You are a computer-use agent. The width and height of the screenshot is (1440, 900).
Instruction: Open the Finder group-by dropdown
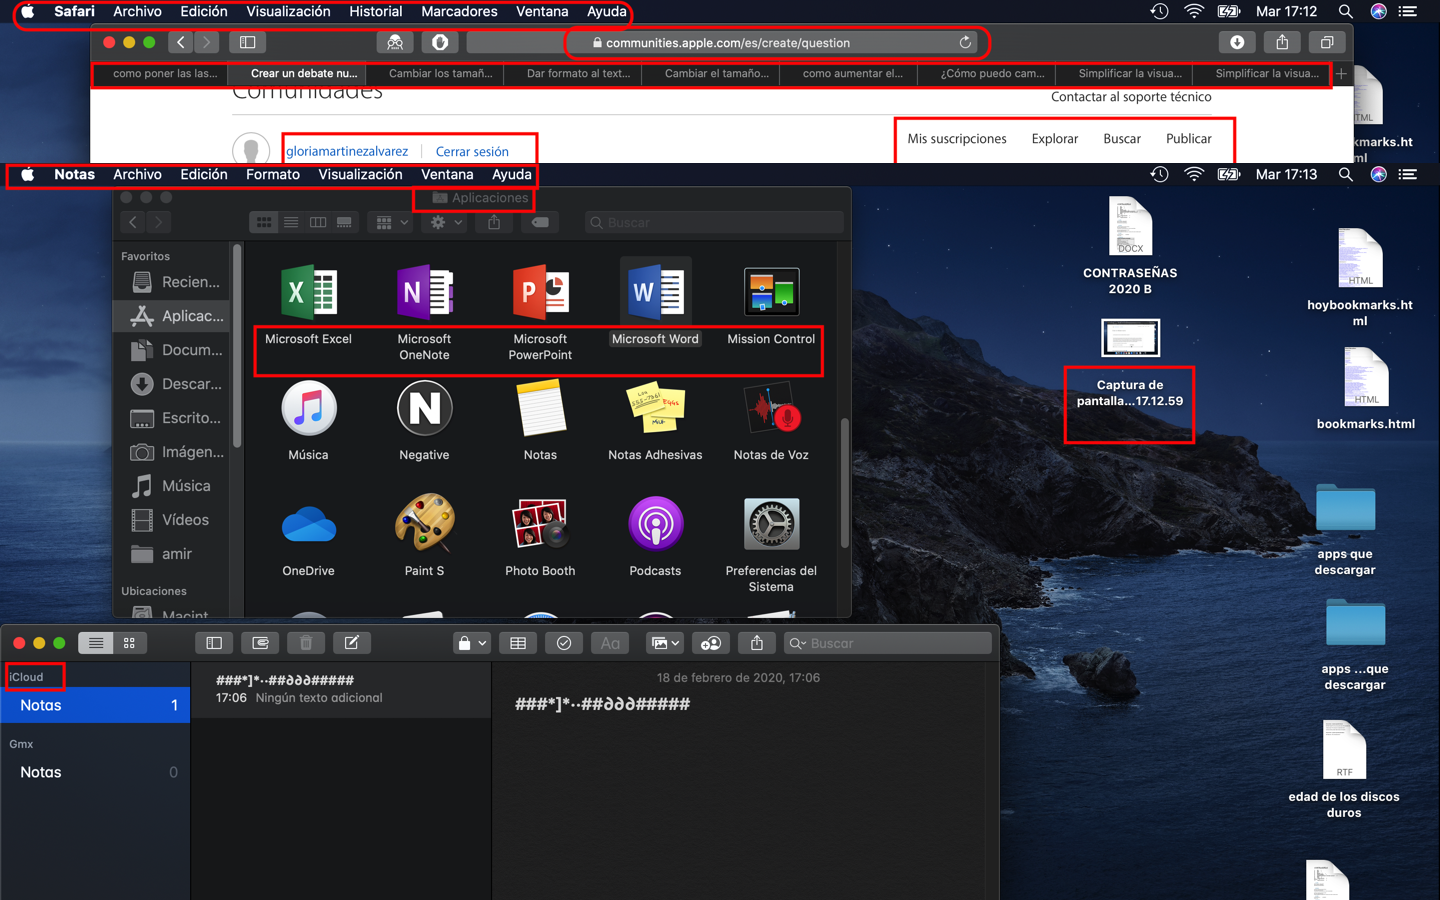391,223
